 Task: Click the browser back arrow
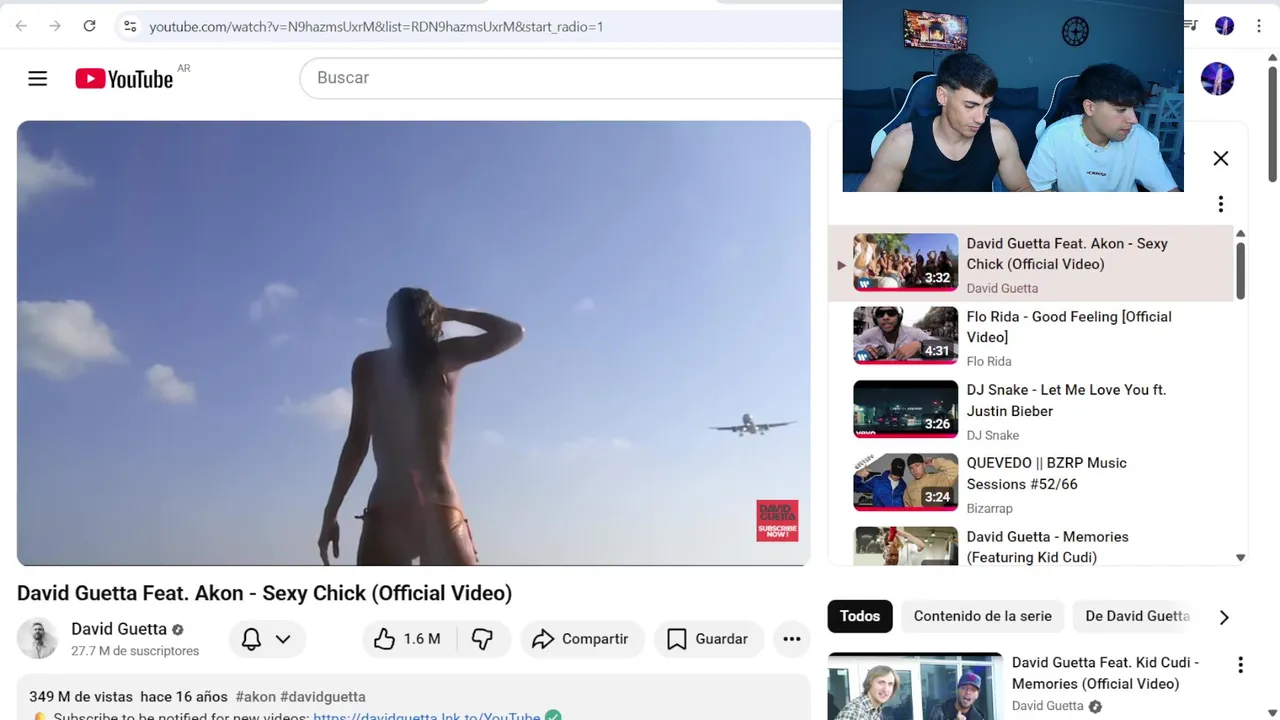pyautogui.click(x=22, y=26)
